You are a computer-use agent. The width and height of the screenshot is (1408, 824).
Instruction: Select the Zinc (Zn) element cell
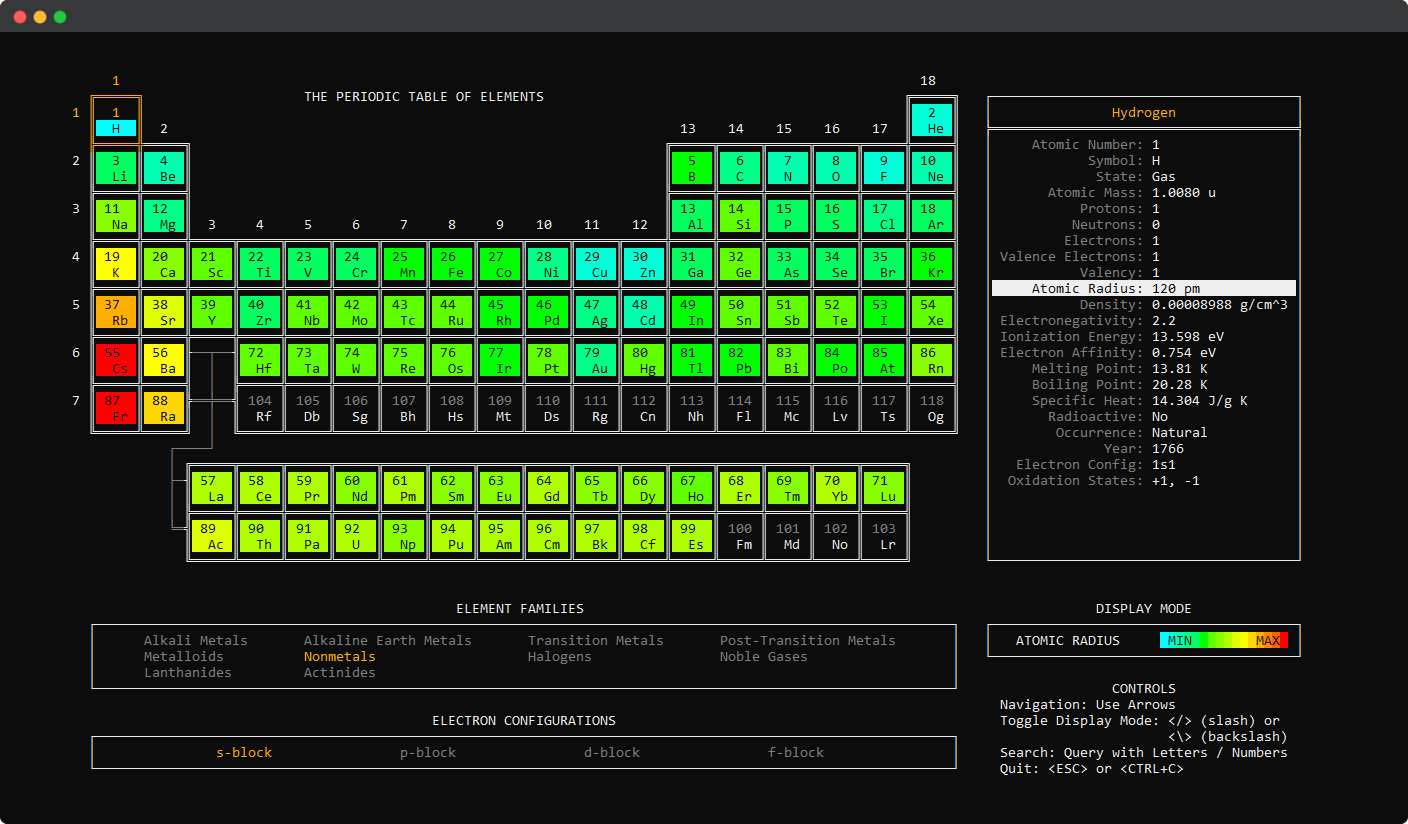pos(644,264)
